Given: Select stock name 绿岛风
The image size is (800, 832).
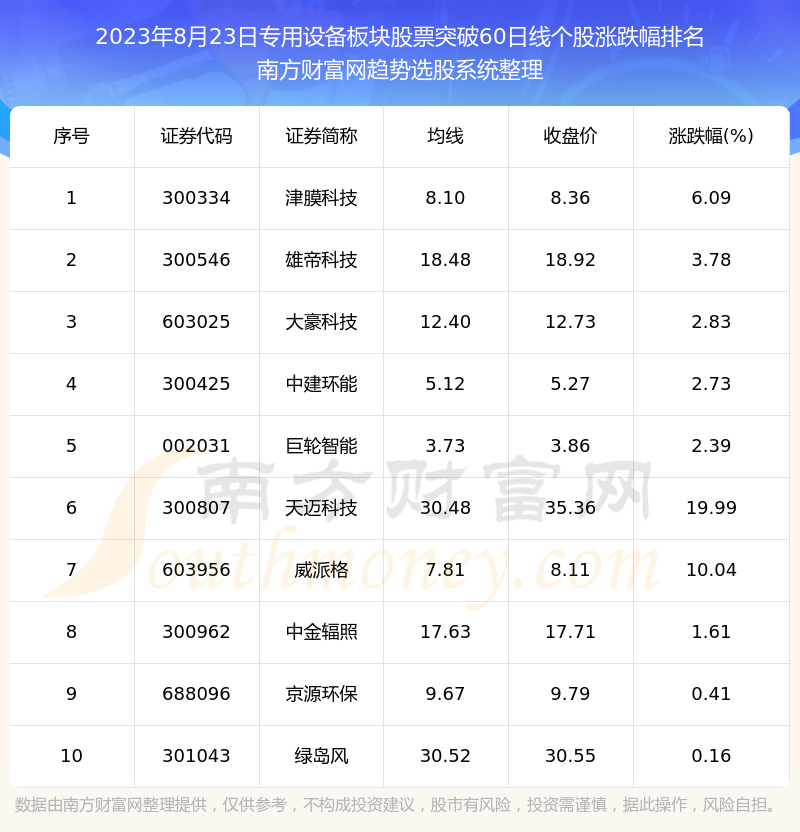Looking at the screenshot, I should click(x=321, y=756).
